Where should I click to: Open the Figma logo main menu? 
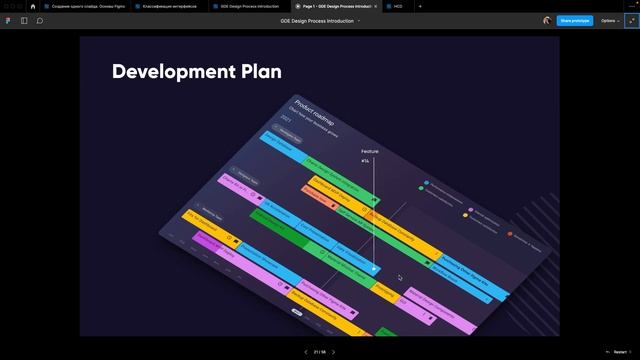[8, 21]
